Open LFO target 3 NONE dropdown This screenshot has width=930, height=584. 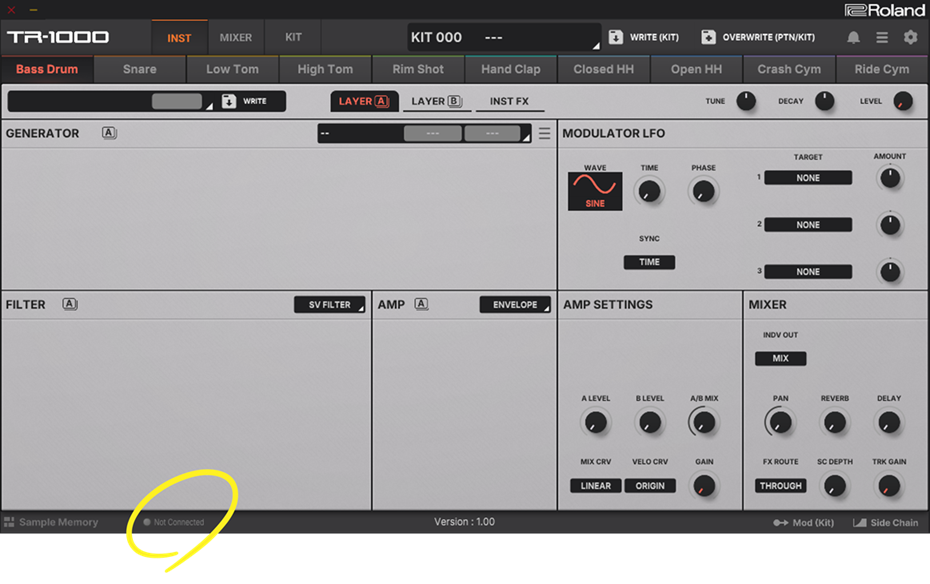[808, 272]
